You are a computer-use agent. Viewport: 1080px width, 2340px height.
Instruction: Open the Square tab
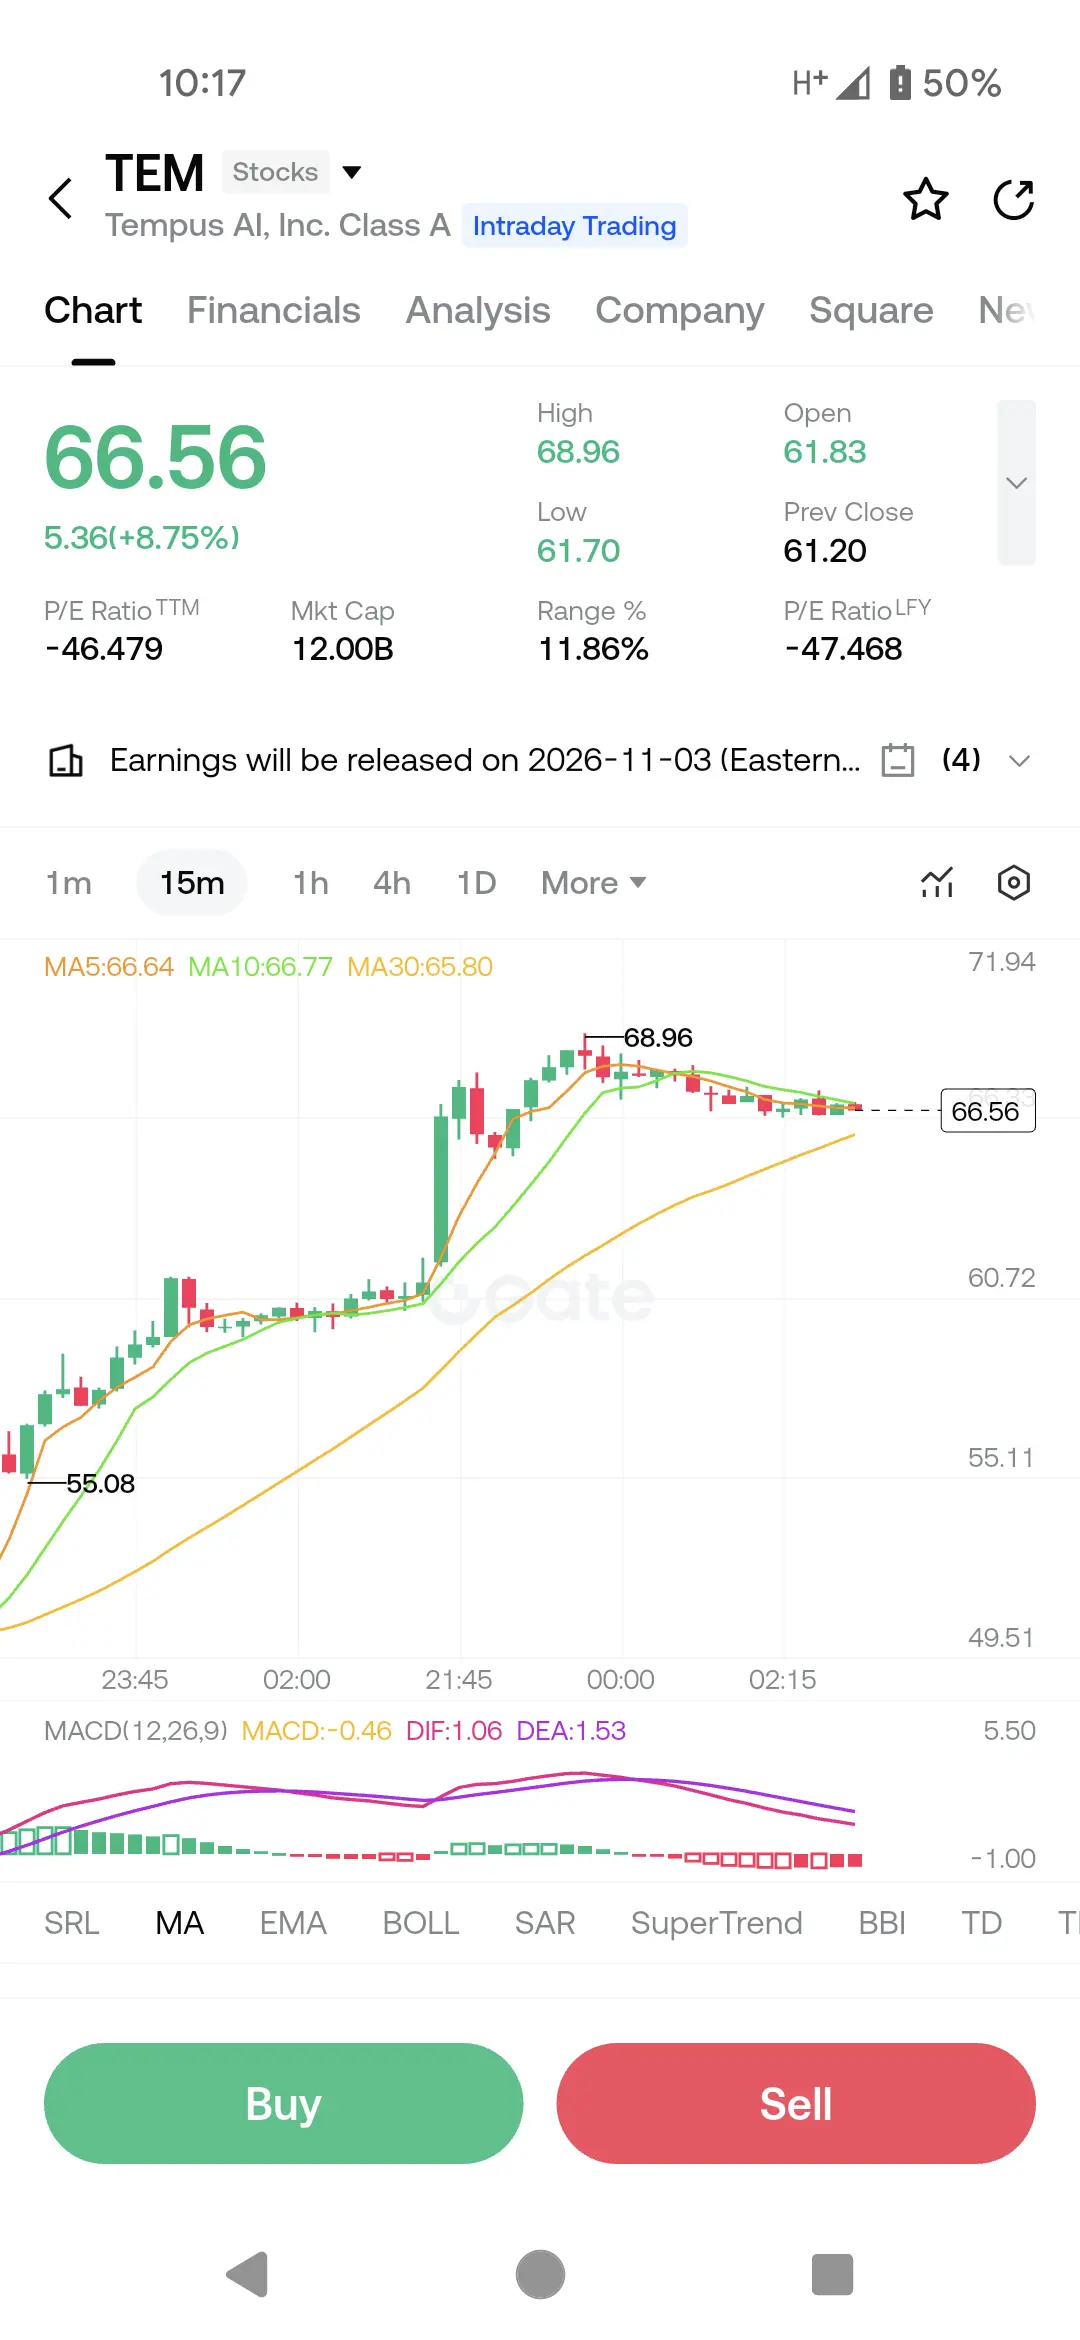click(x=871, y=310)
